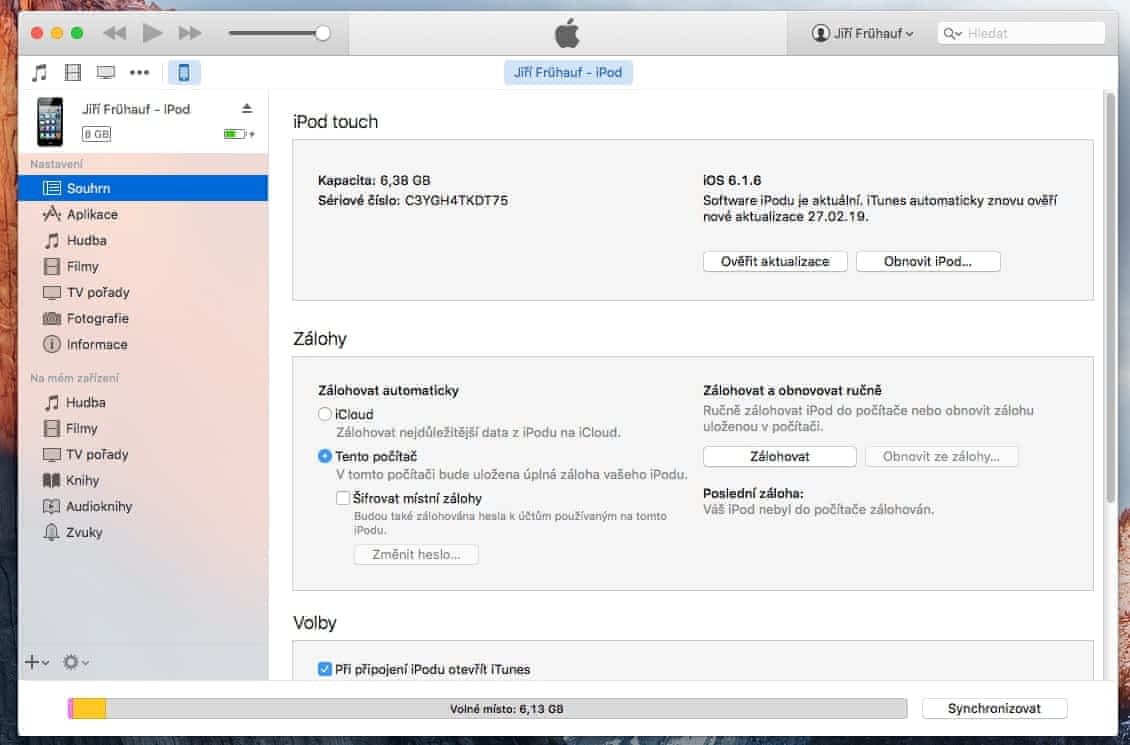
Task: Click the Informace info icon
Action: pyautogui.click(x=52, y=344)
